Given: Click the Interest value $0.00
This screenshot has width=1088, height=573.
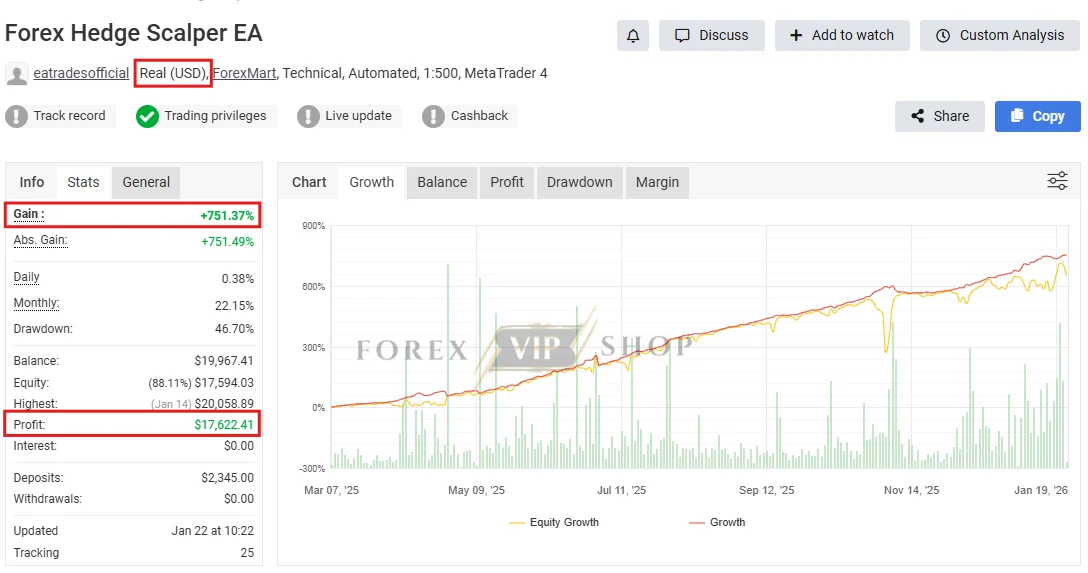Looking at the screenshot, I should 239,446.
